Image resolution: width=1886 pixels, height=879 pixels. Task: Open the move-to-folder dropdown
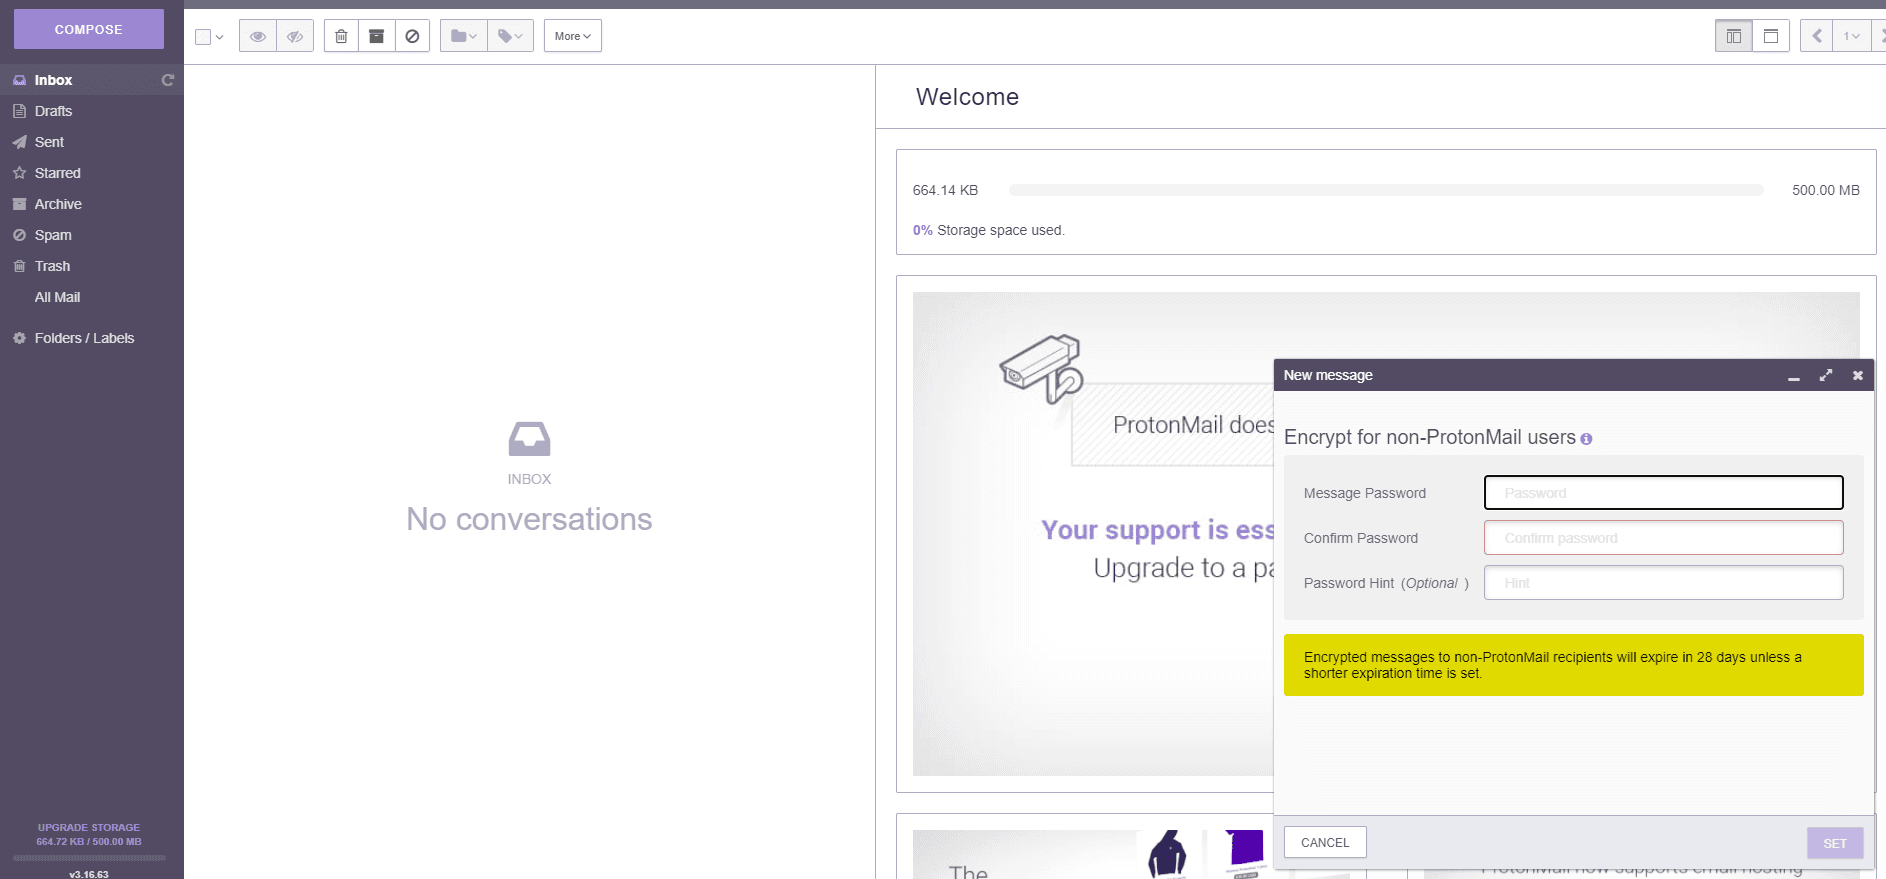pyautogui.click(x=464, y=36)
